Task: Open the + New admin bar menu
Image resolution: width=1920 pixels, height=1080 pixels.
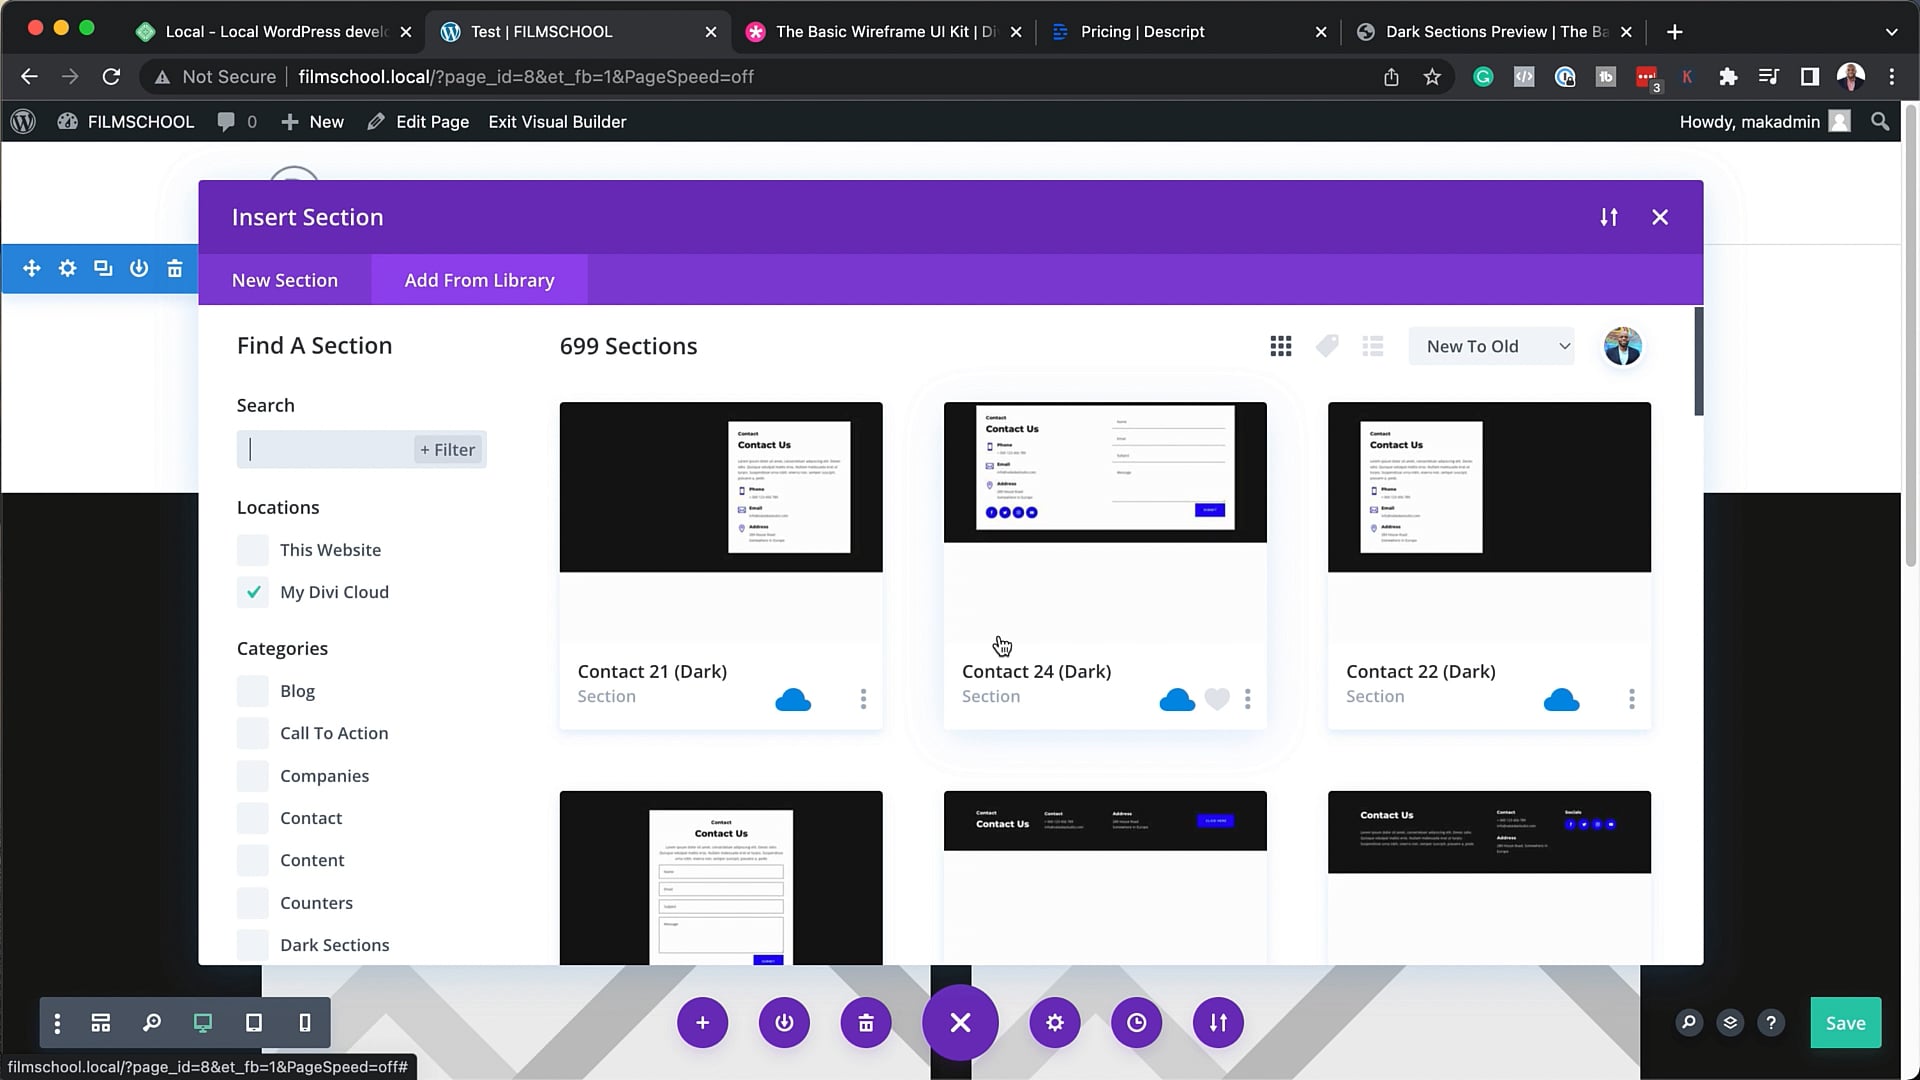Action: point(312,122)
